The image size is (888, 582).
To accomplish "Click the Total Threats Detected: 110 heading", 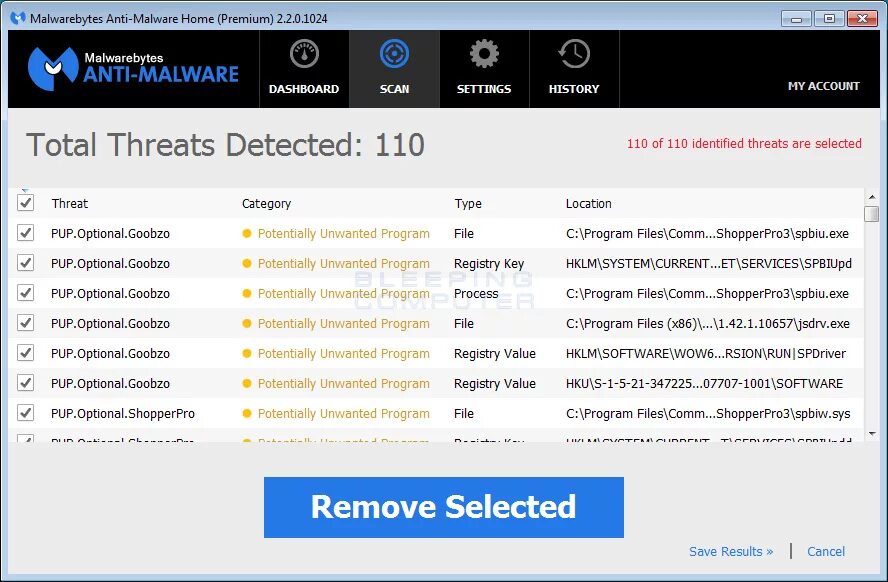I will click(x=225, y=145).
